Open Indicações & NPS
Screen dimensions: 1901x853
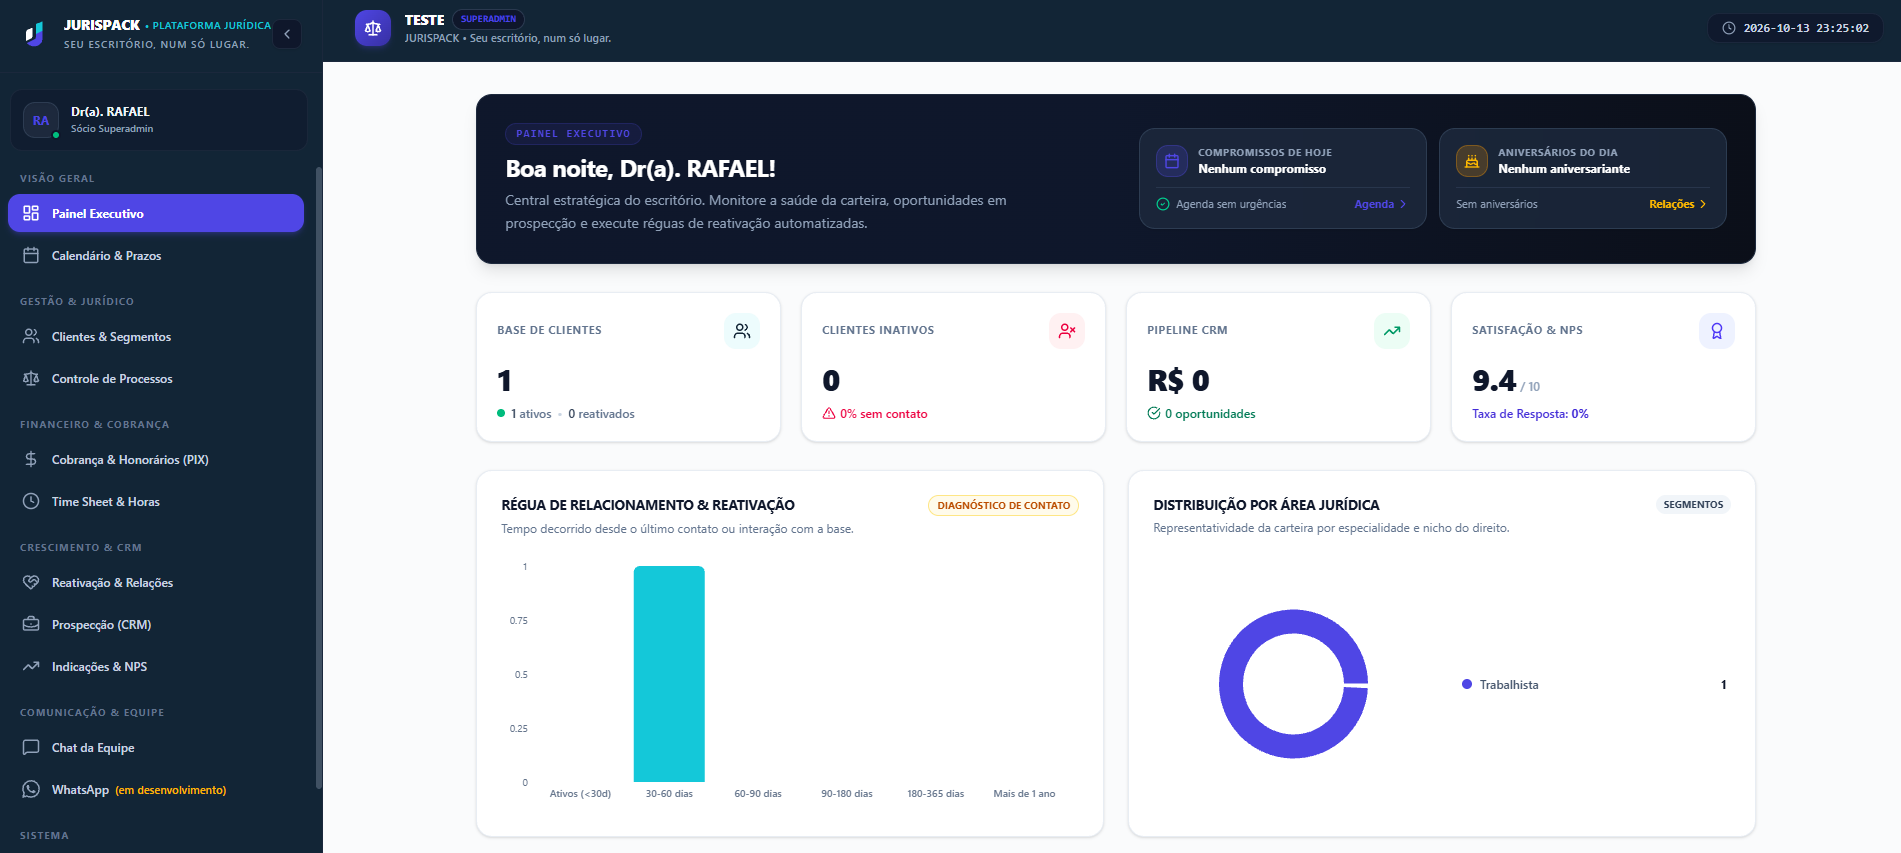[156, 666]
